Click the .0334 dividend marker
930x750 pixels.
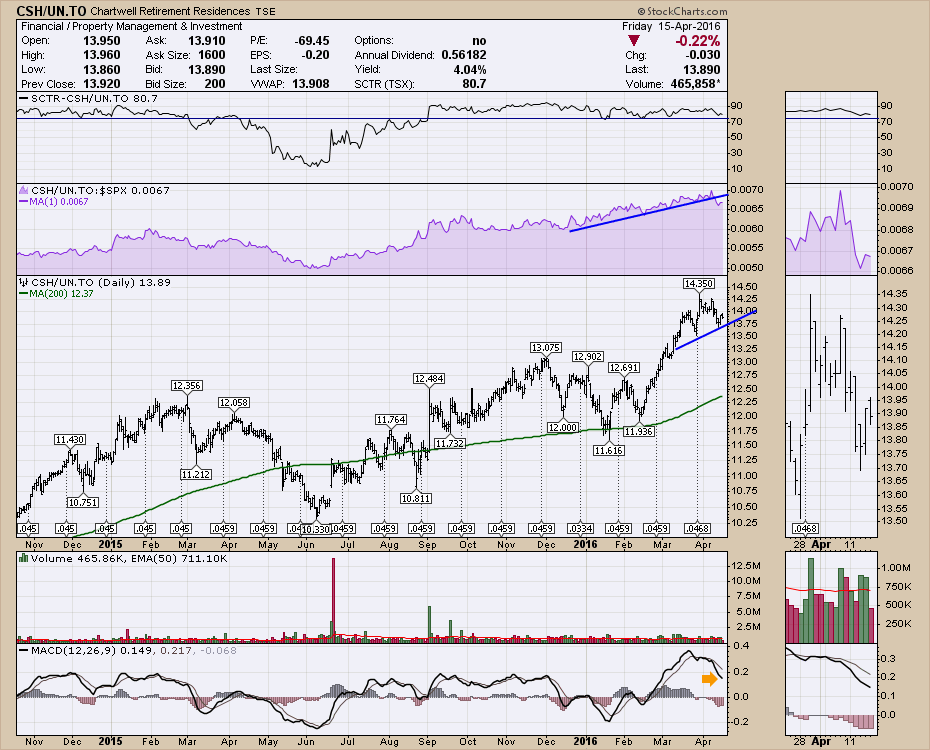click(581, 528)
